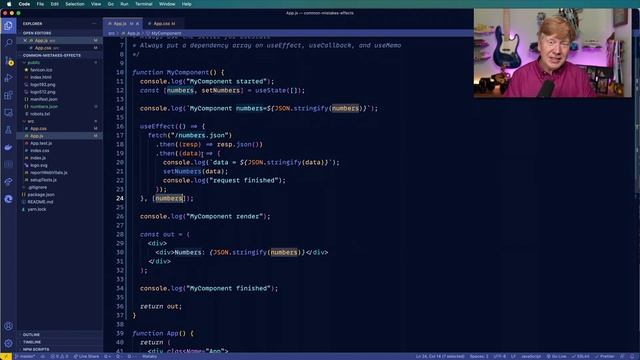Collapse the public folder
The image size is (640, 360).
click(59, 62)
